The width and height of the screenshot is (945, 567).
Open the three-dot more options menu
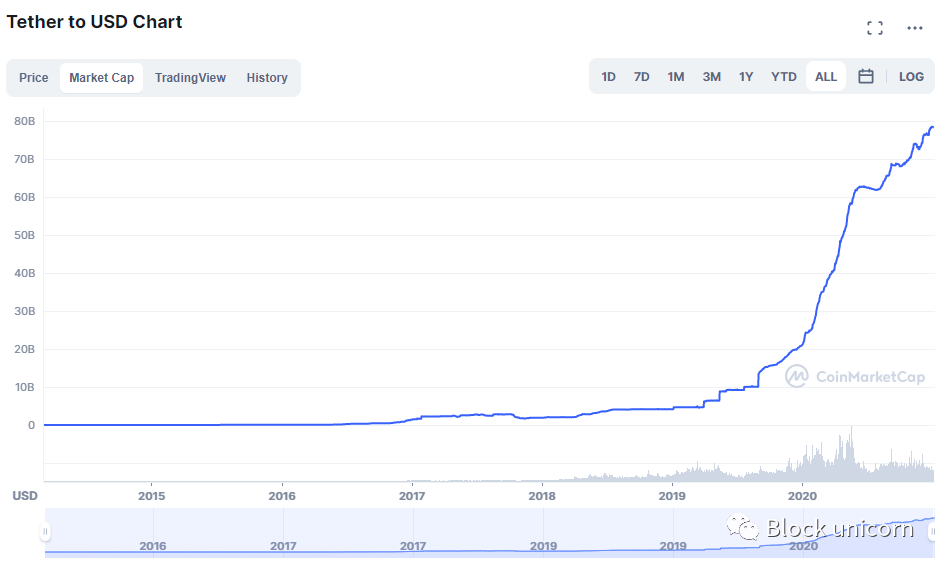click(x=914, y=28)
